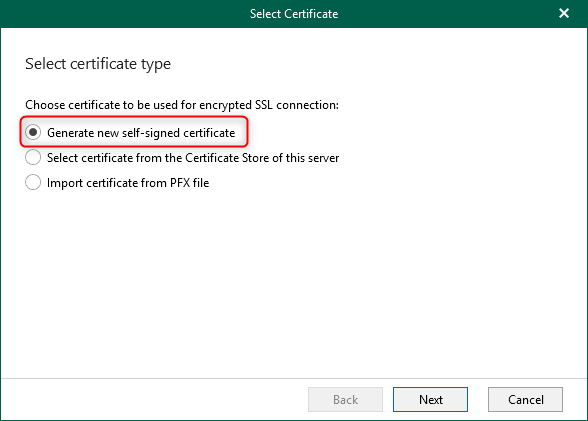The height and width of the screenshot is (421, 588).
Task: Click the 'Select certificate type' heading
Action: point(98,64)
